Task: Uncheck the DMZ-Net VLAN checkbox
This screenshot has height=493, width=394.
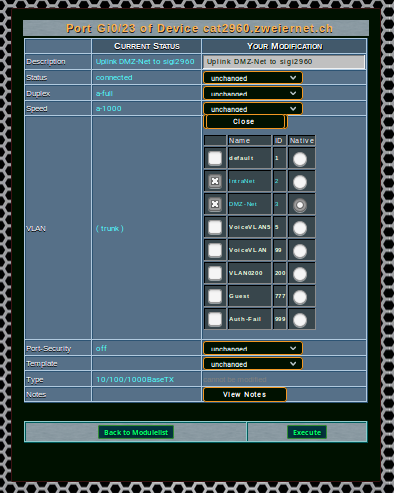Action: coord(215,204)
